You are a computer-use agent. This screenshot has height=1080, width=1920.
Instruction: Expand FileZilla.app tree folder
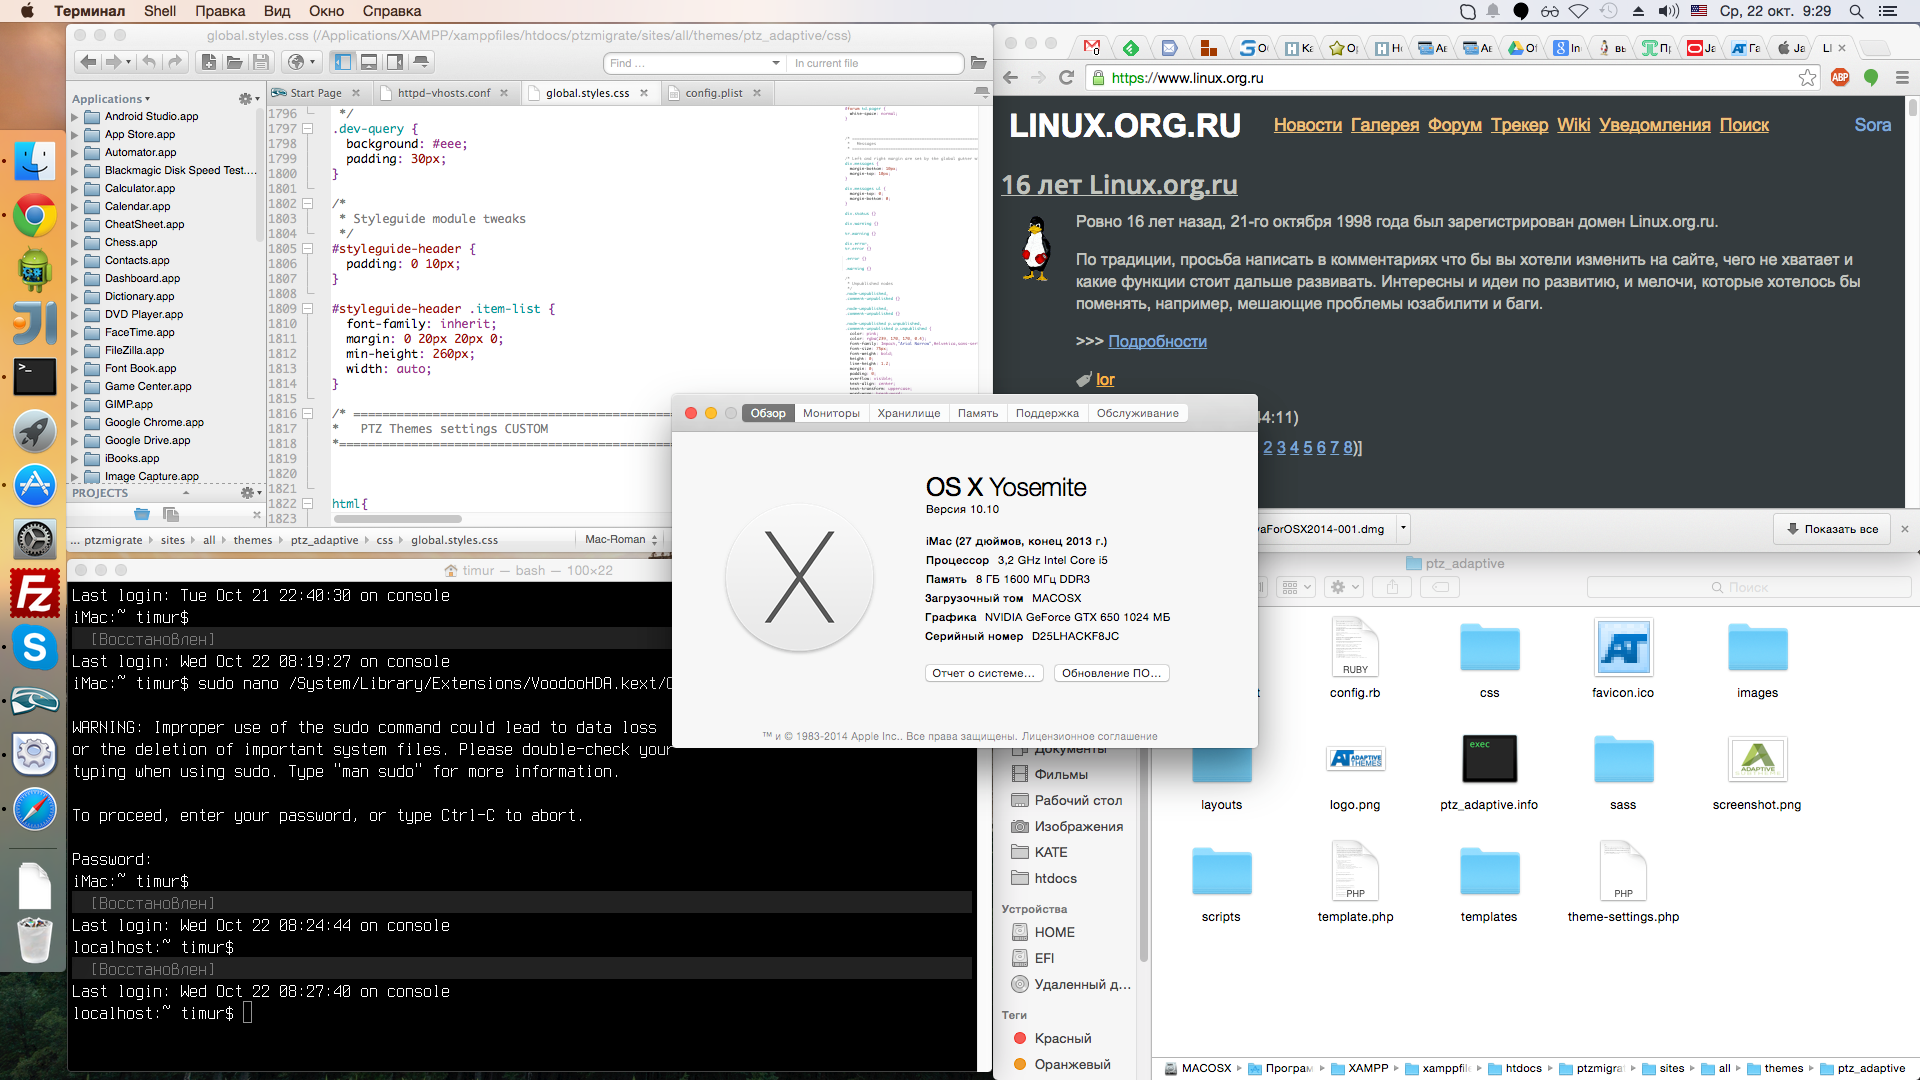tap(75, 351)
